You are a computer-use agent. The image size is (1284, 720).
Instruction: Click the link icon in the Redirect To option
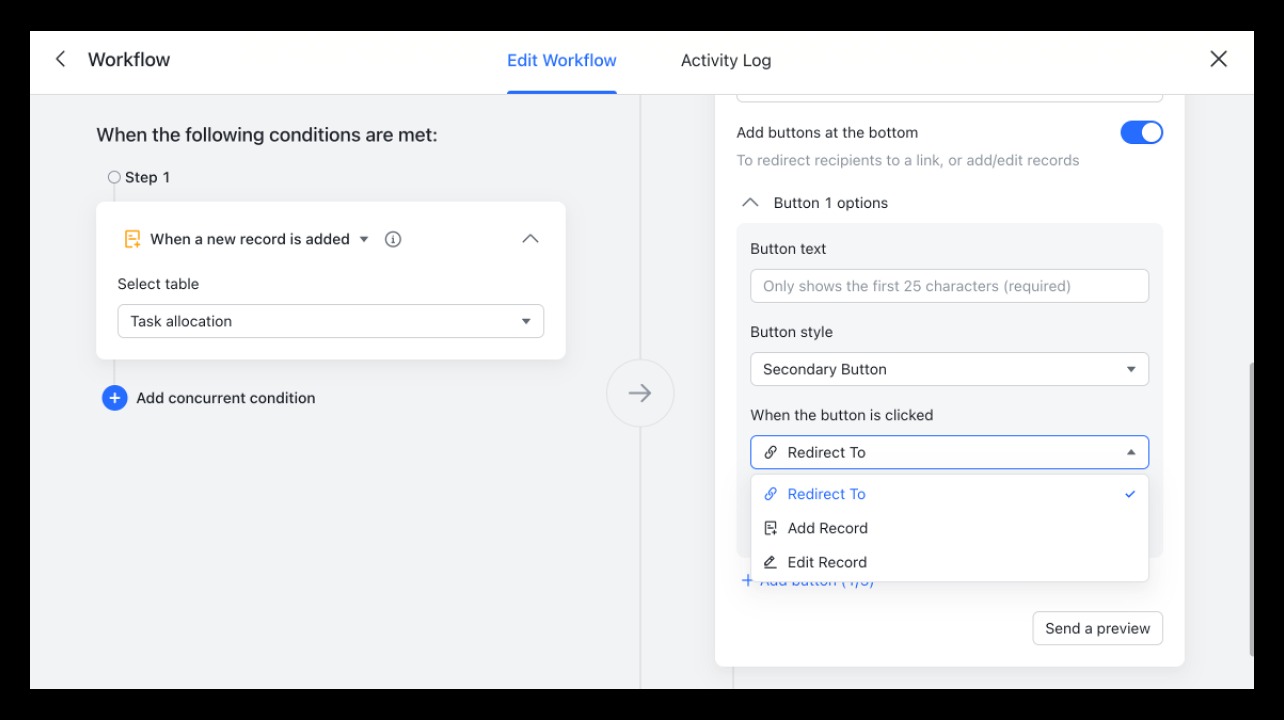[x=770, y=494]
